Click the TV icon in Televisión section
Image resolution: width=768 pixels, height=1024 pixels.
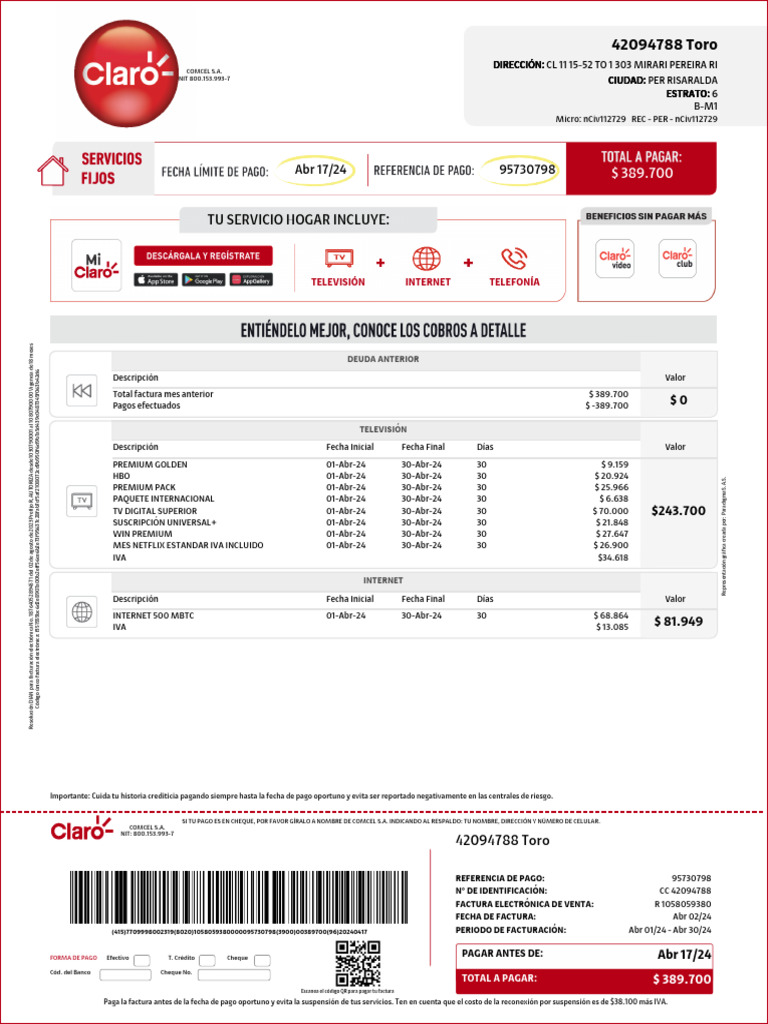82,501
